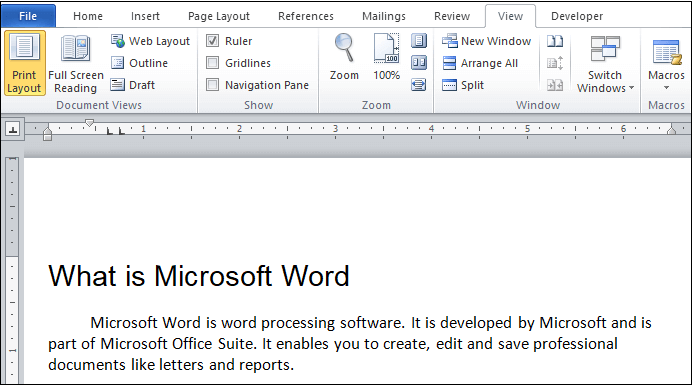692x385 pixels.
Task: Enable the Gridlines checkbox
Action: (x=213, y=63)
